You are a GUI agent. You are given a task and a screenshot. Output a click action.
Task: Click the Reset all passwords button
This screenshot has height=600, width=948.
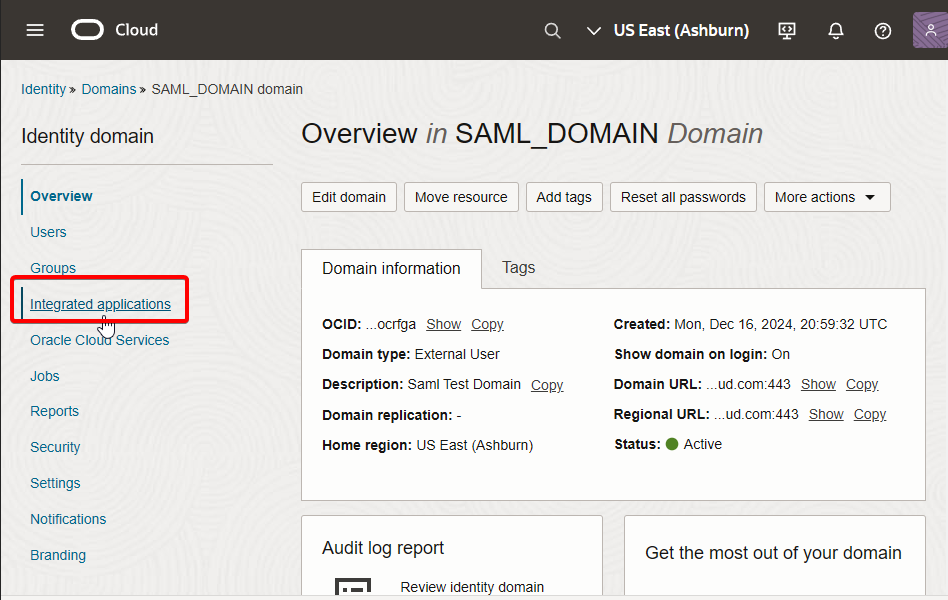tap(683, 197)
